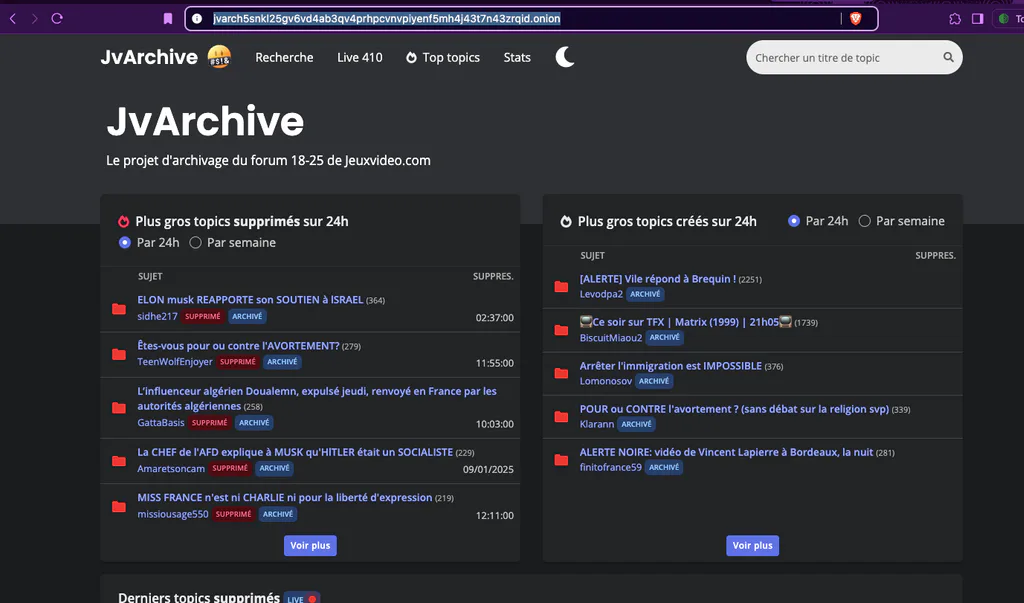Open author profile Lomonosov

click(605, 381)
